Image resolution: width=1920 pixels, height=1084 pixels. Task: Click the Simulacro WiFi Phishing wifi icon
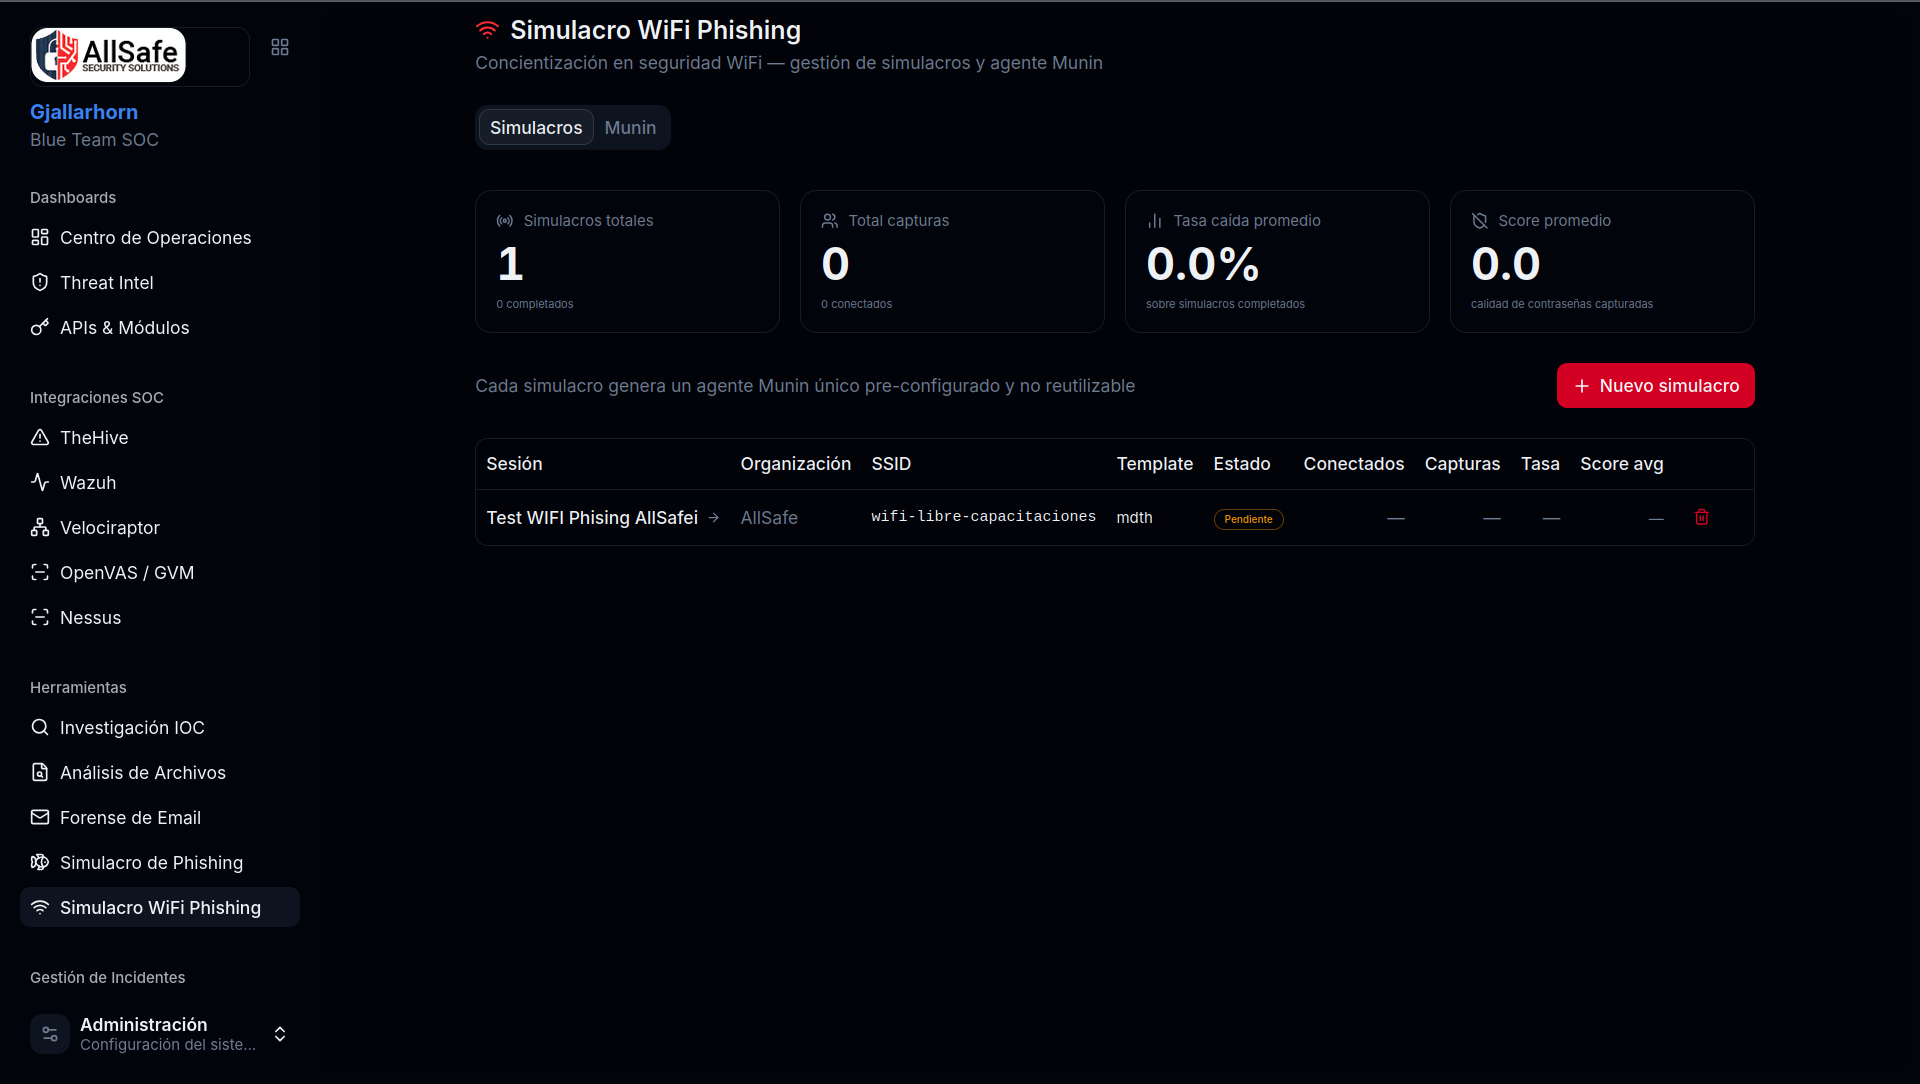coord(40,907)
